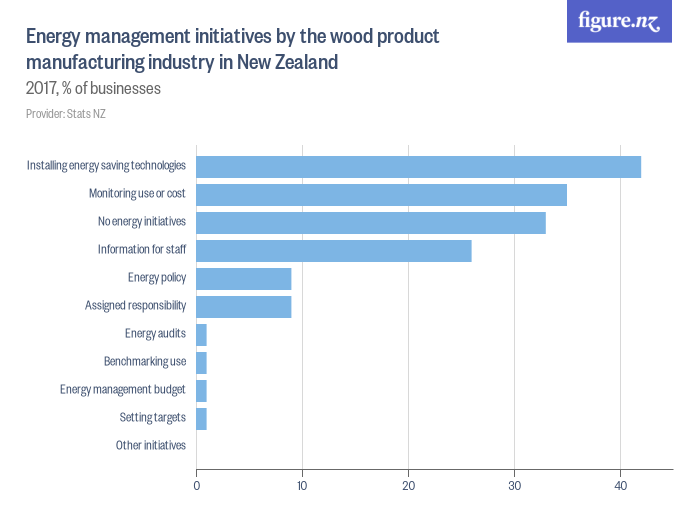Select the Monitoring use or cost bar
This screenshot has width=700, height=525.
381,194
